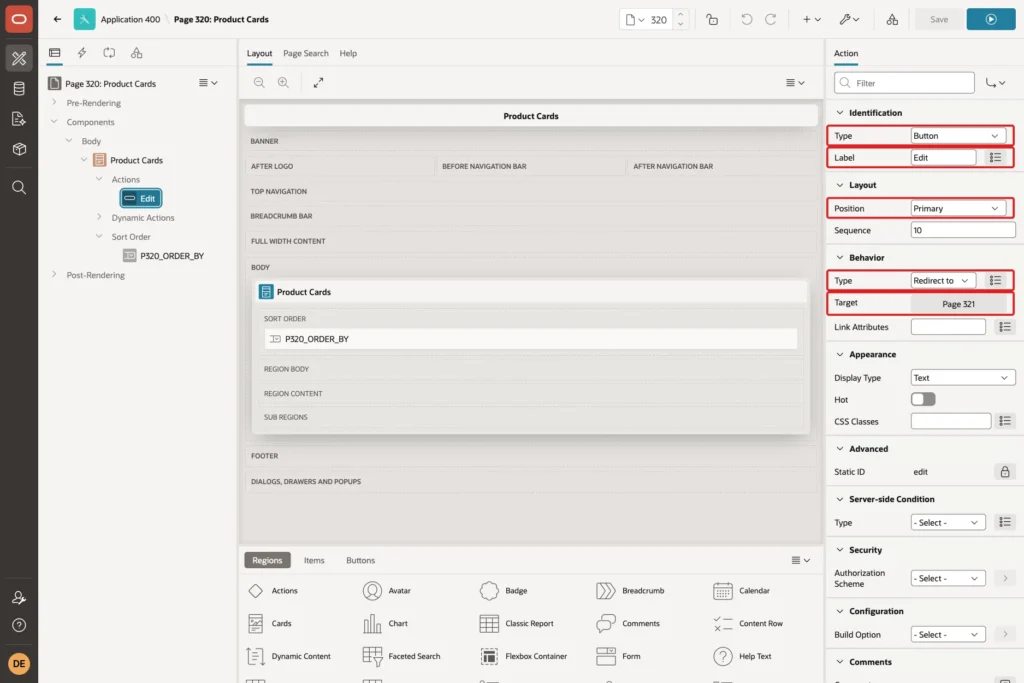The image size is (1024, 683).
Task: Switch to Processing tab icon
Action: coord(109,53)
